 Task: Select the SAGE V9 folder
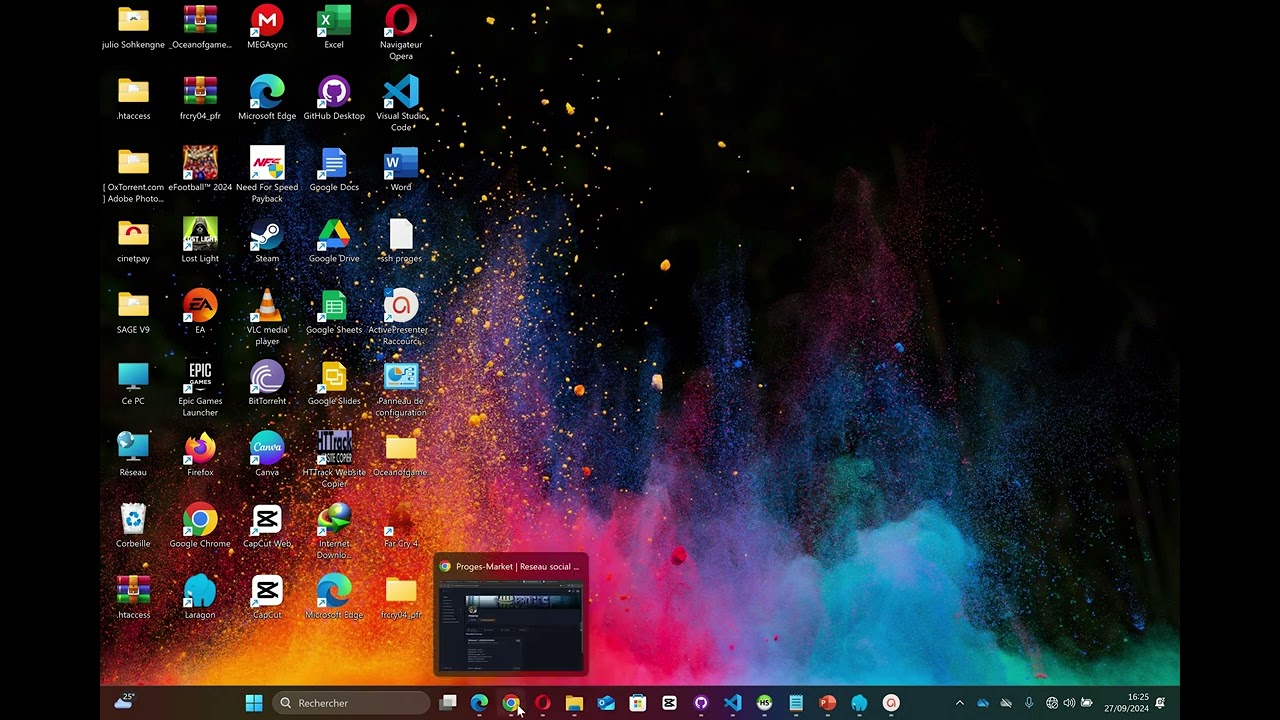click(133, 312)
